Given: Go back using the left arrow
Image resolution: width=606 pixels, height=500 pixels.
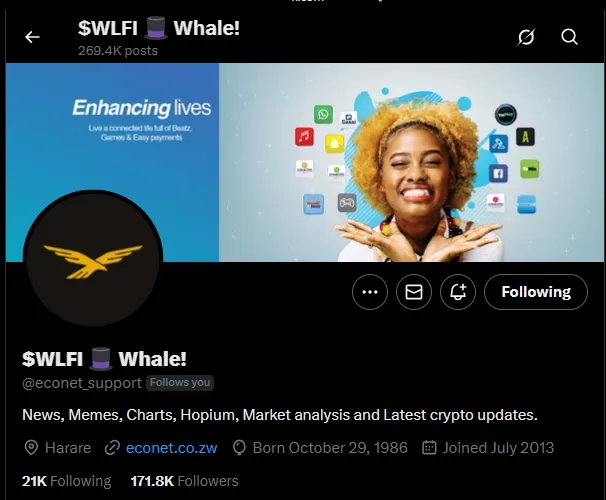Looking at the screenshot, I should click(x=32, y=37).
